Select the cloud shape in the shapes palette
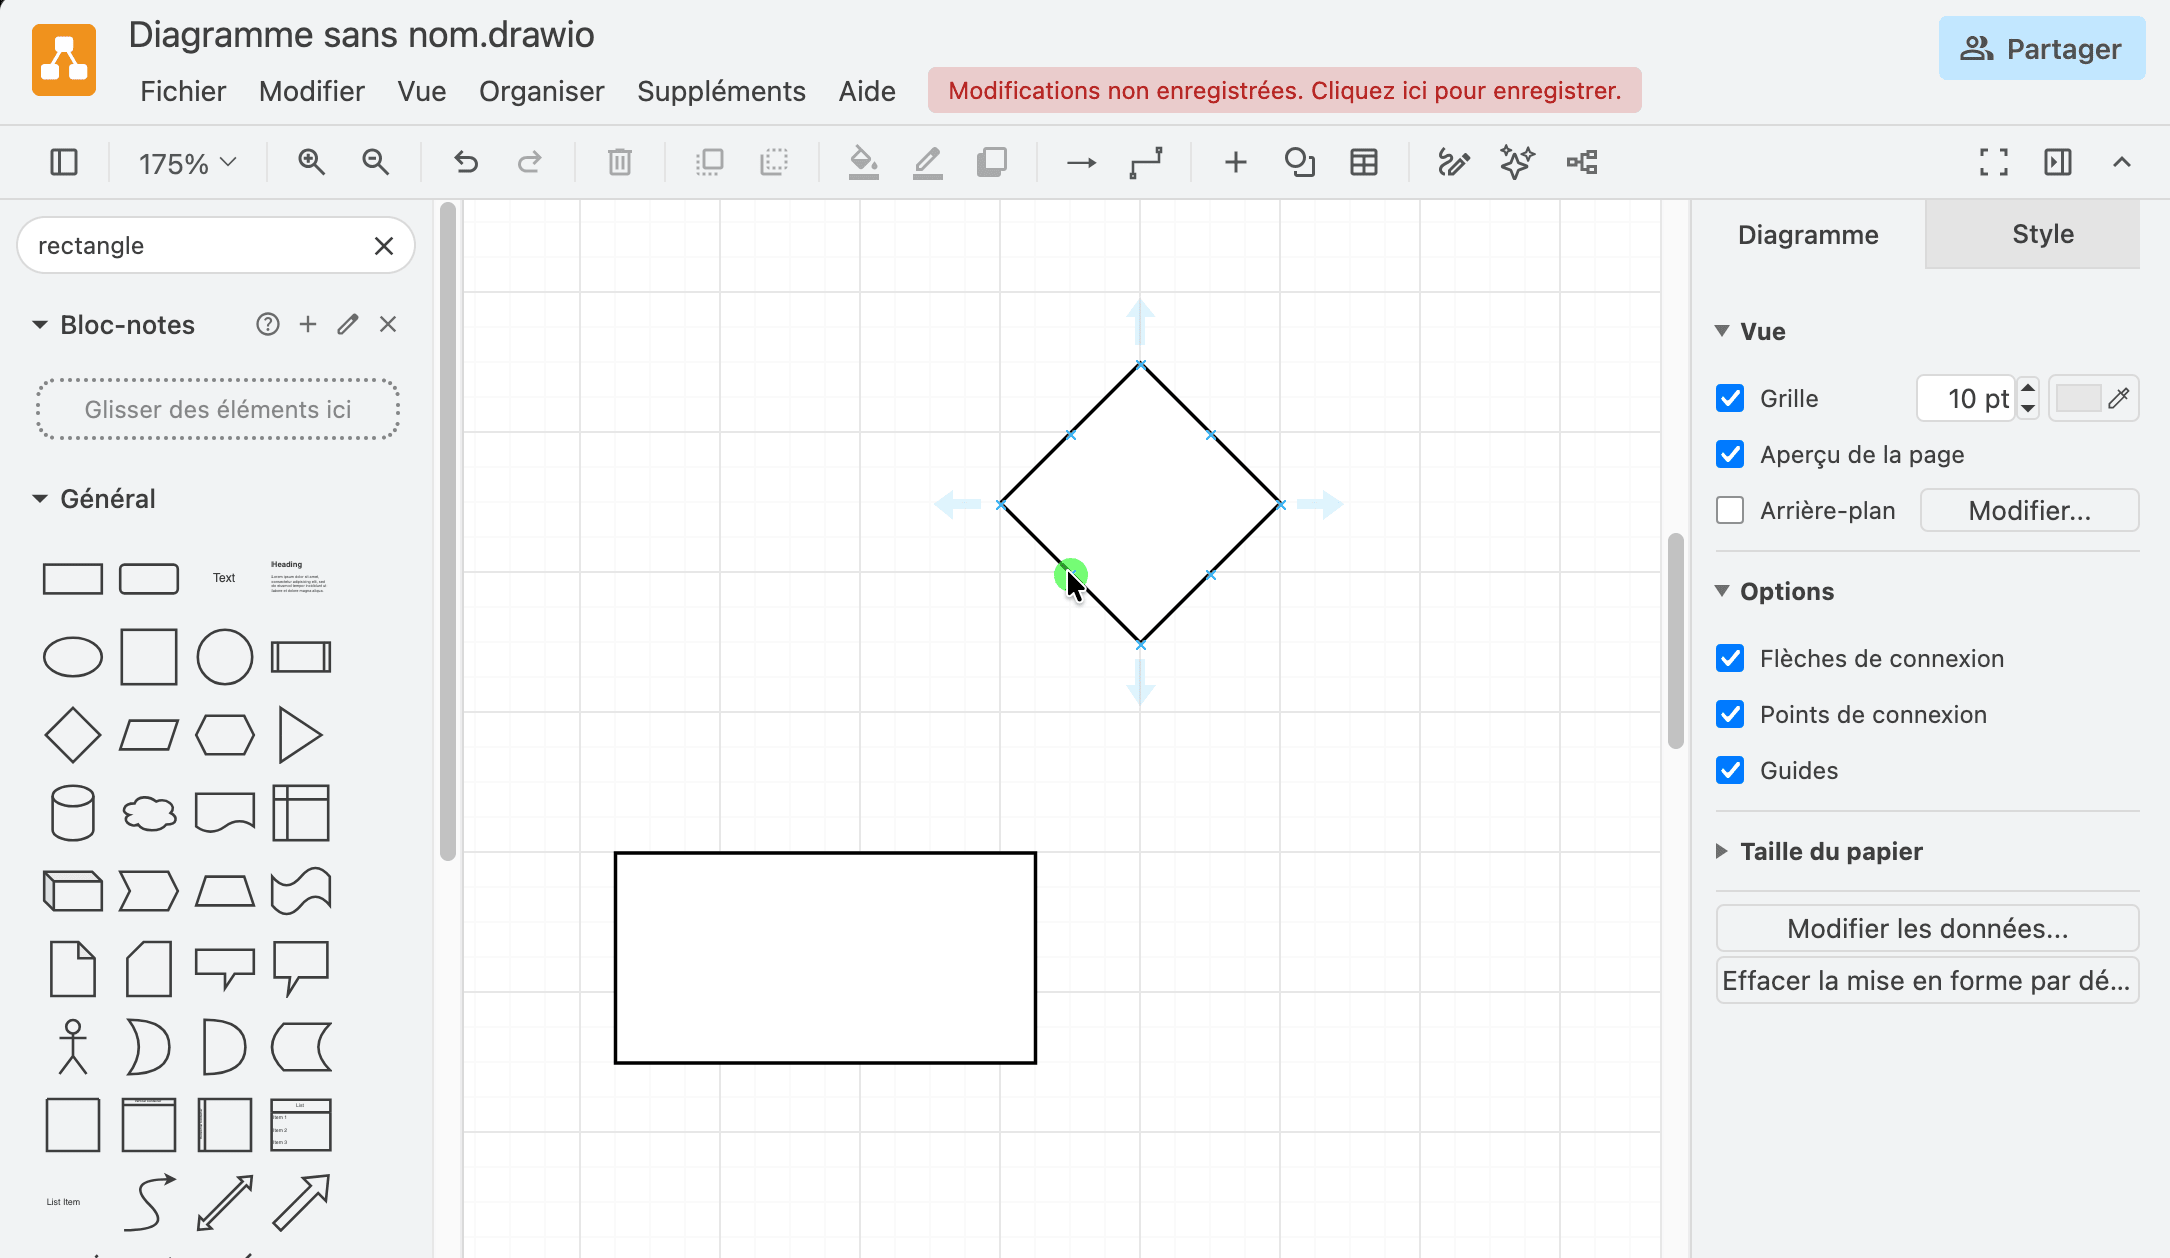2170x1258 pixels. (149, 813)
